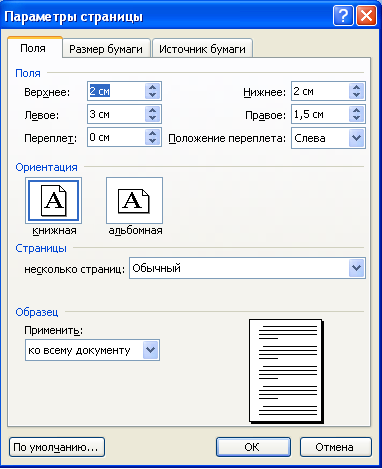Open the несколько страниц dropdown arrow
The width and height of the screenshot is (382, 469).
357,268
